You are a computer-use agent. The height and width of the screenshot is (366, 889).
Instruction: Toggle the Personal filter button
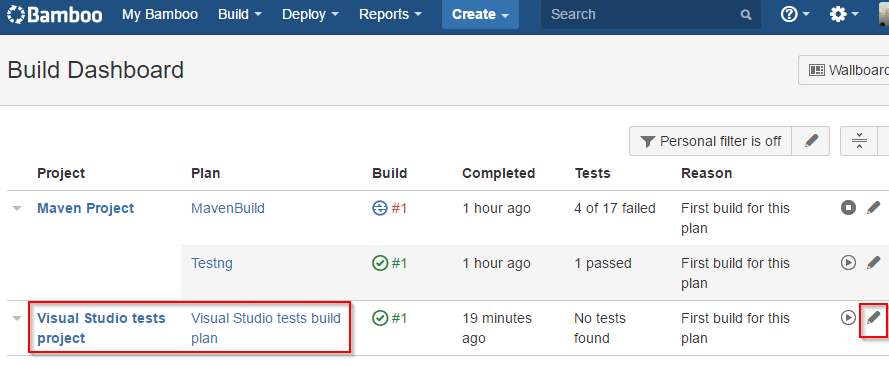point(710,141)
